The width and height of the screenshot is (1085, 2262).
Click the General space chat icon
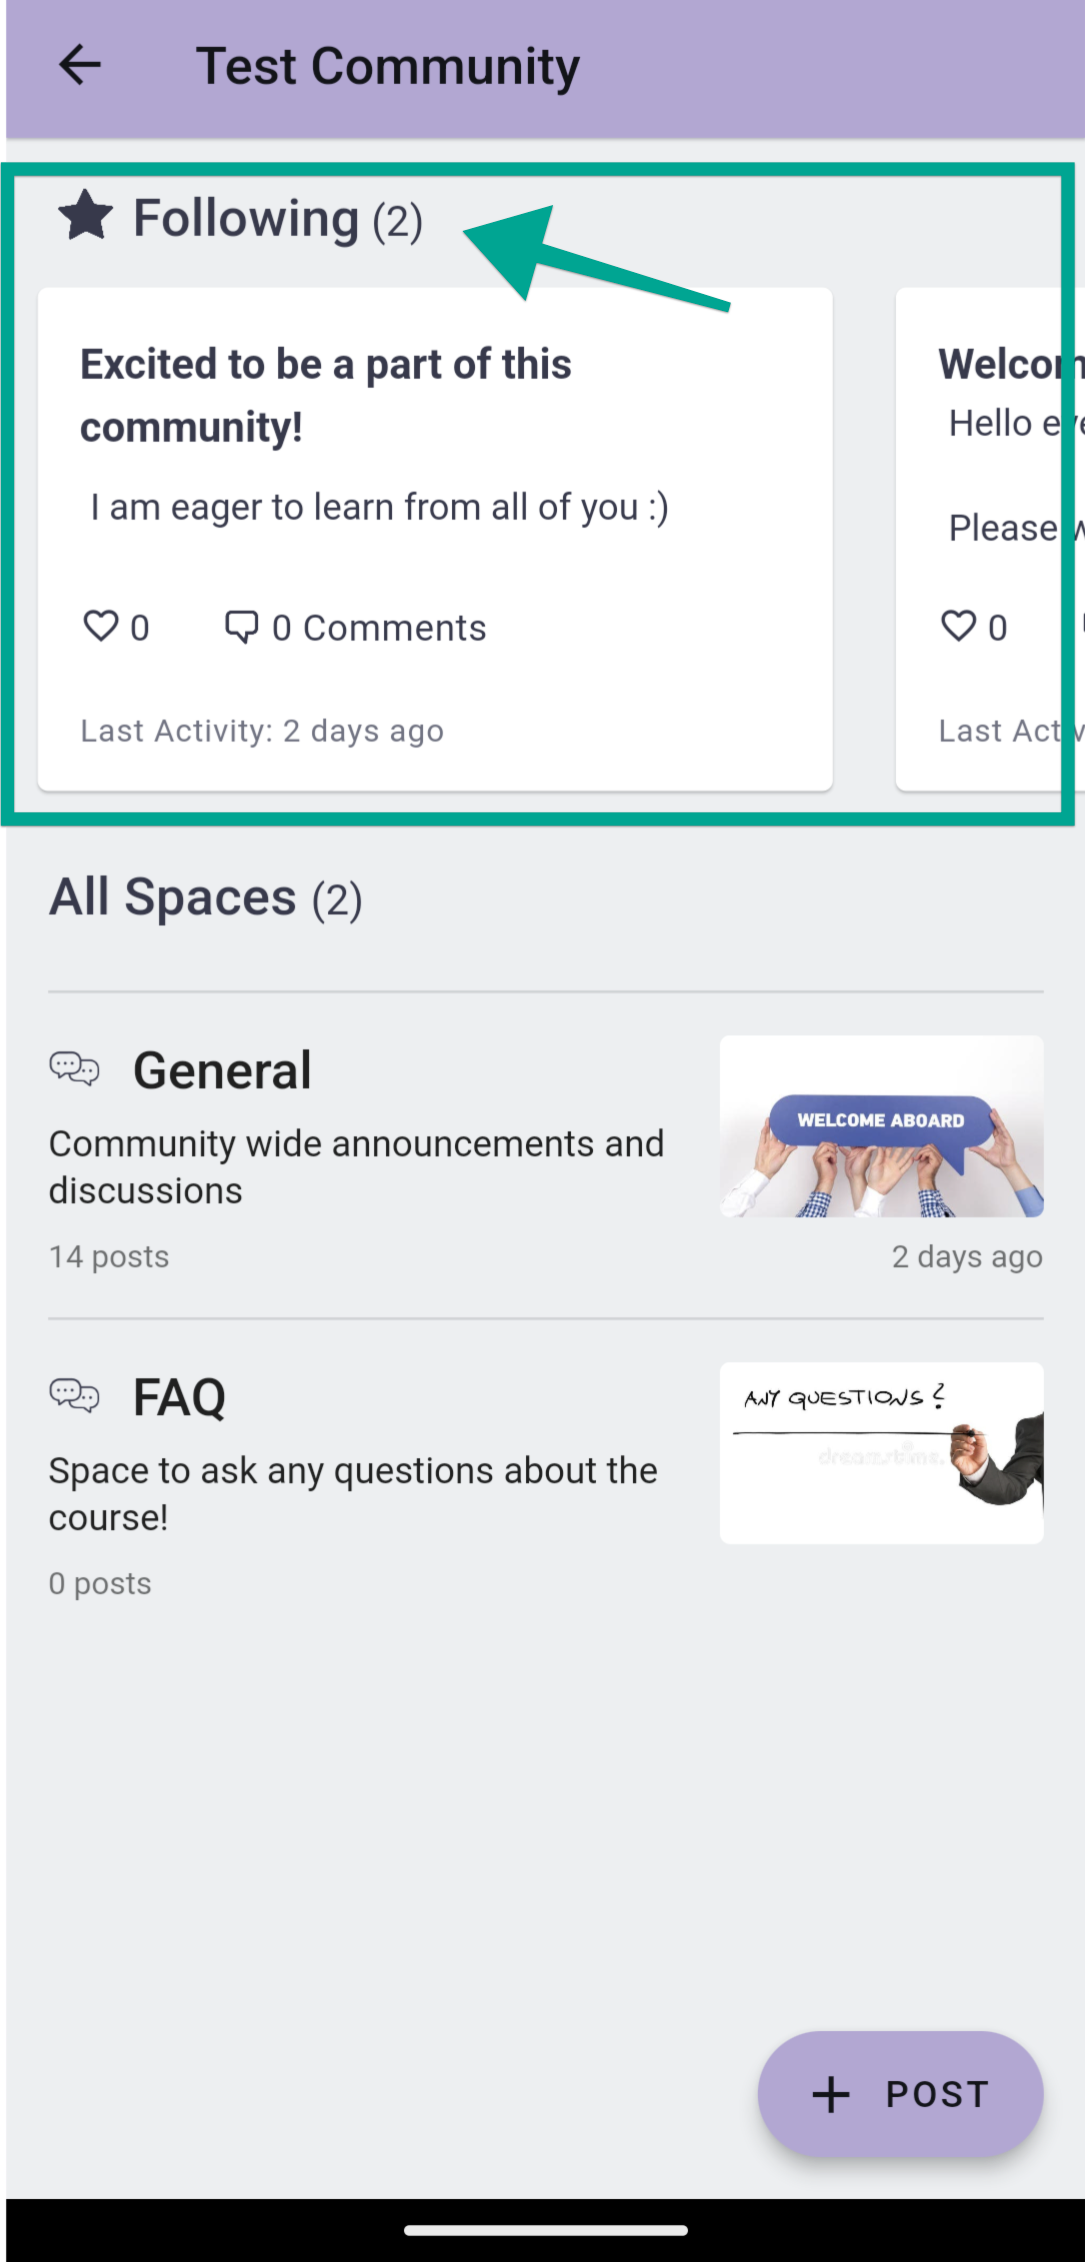point(74,1069)
